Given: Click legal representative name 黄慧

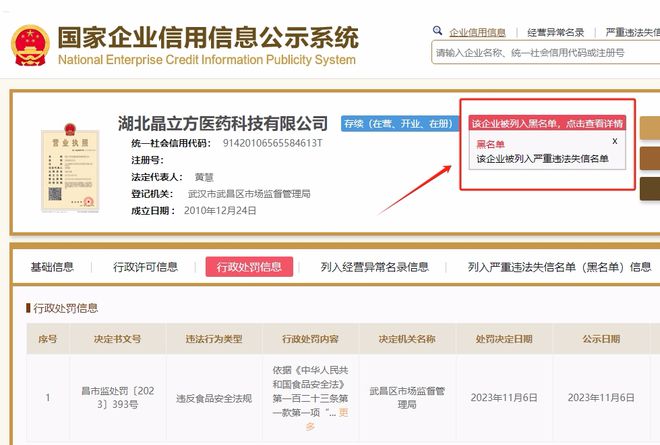Looking at the screenshot, I should (204, 177).
